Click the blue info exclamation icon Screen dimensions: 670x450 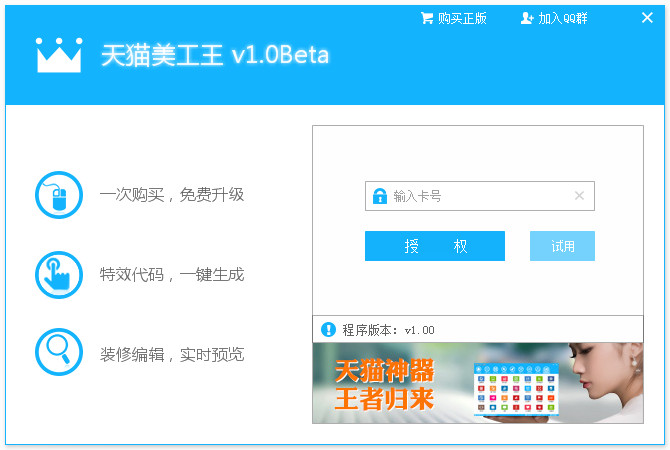327,329
